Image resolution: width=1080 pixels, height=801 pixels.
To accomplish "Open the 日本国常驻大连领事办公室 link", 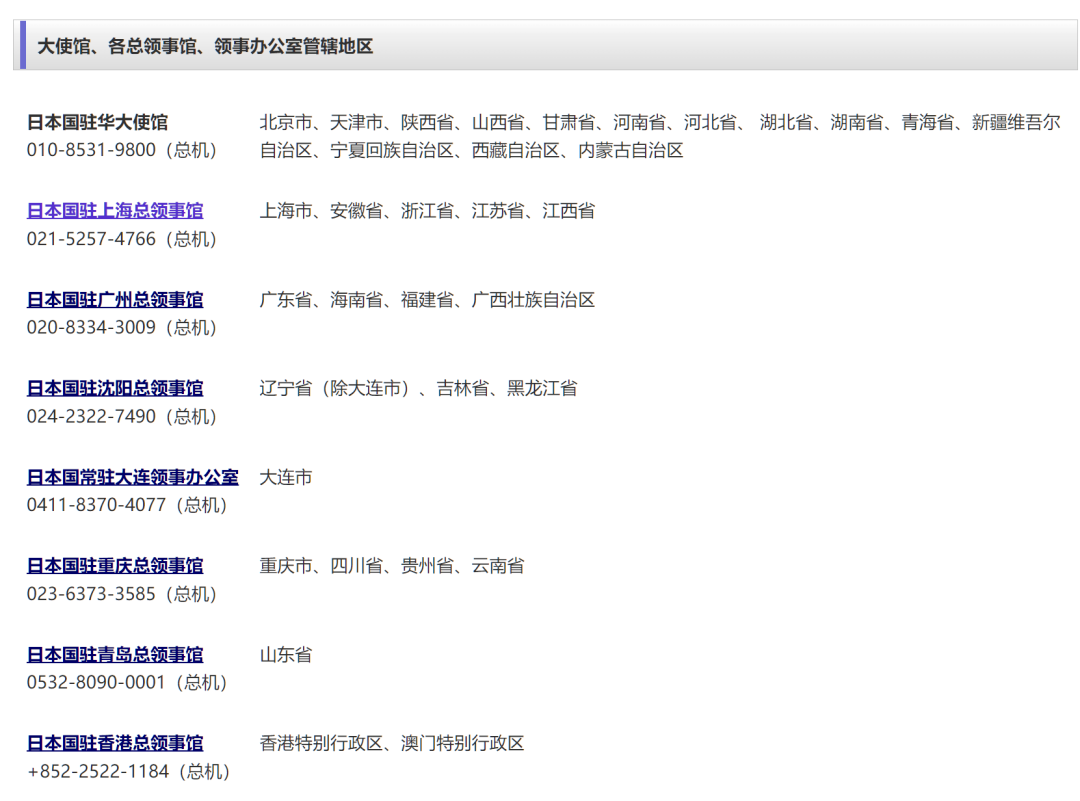I will [x=133, y=477].
